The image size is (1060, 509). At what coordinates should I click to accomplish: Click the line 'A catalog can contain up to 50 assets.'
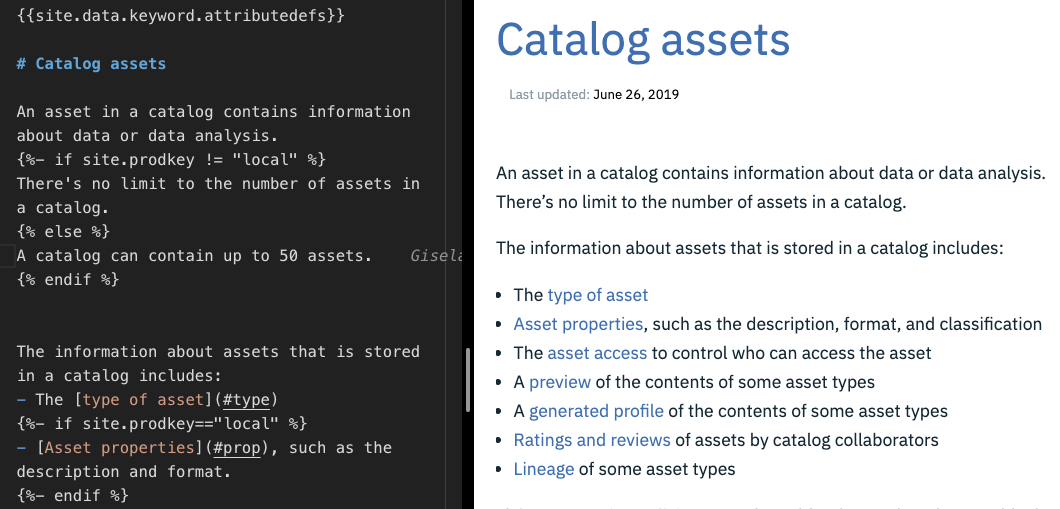194,256
